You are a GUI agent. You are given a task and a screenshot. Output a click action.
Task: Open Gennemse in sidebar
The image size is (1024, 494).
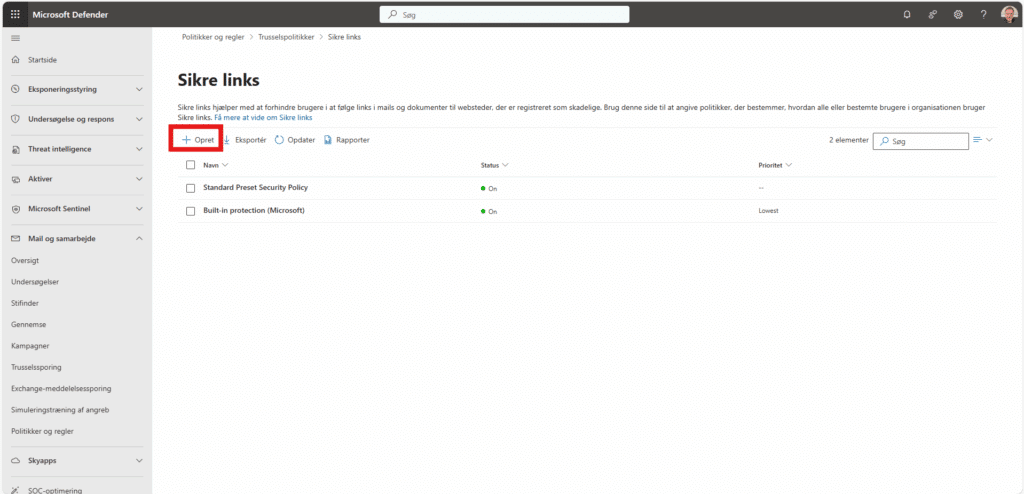pos(29,324)
